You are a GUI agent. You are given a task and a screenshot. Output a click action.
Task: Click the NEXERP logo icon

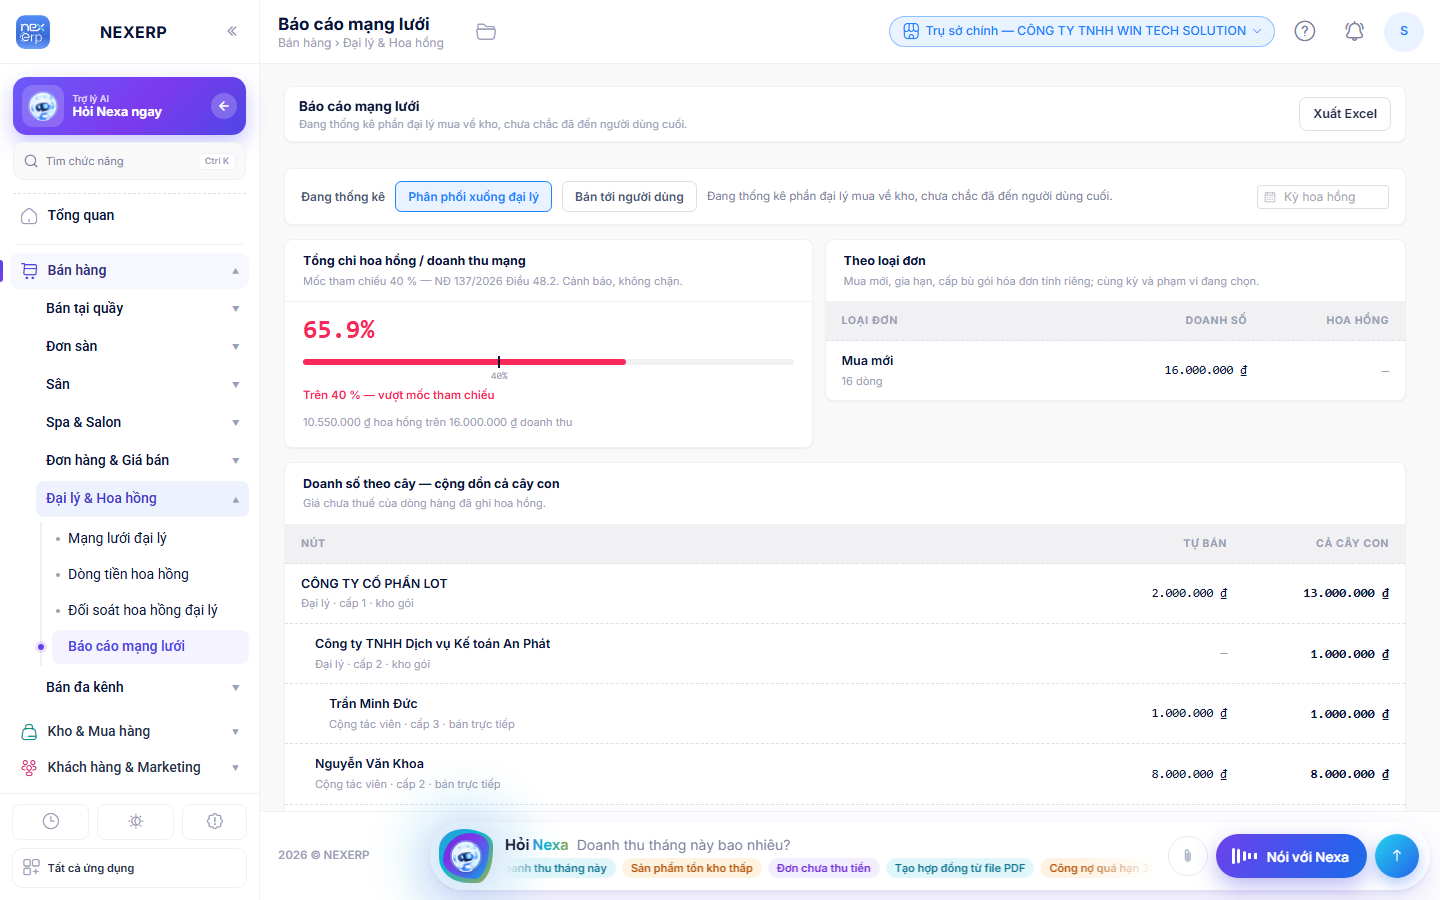[33, 32]
